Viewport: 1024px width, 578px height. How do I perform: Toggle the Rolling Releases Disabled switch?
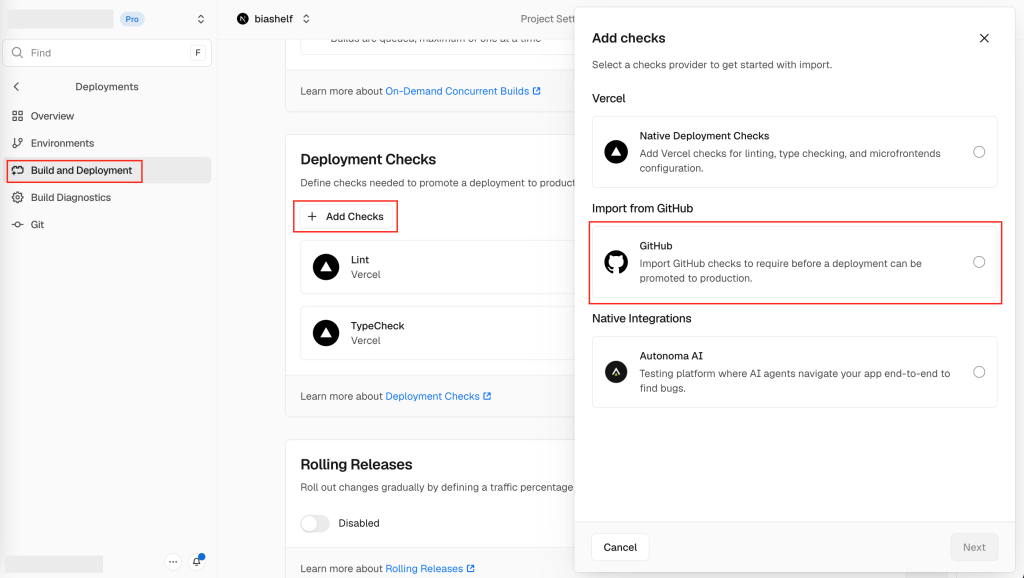coord(315,524)
